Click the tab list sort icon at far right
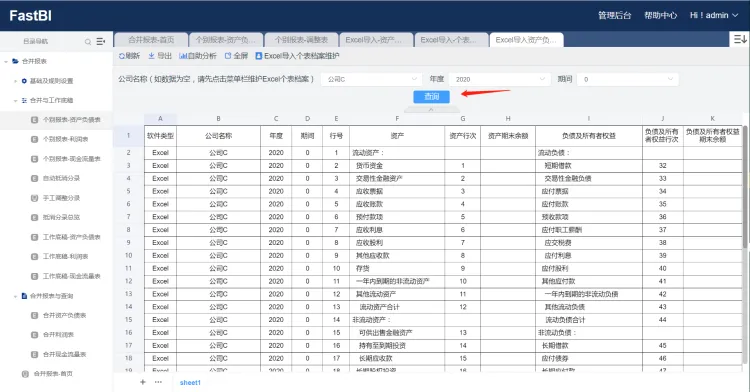Image resolution: width=750 pixels, height=392 pixels. [x=739, y=39]
